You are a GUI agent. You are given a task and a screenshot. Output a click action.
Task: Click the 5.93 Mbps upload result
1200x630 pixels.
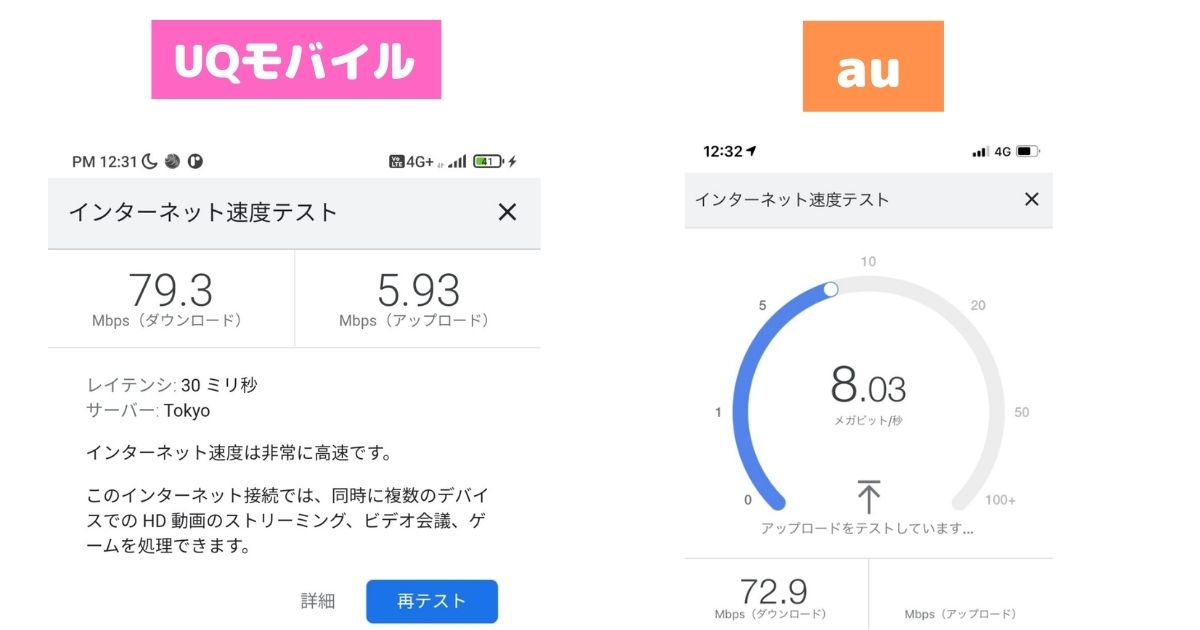coord(418,291)
